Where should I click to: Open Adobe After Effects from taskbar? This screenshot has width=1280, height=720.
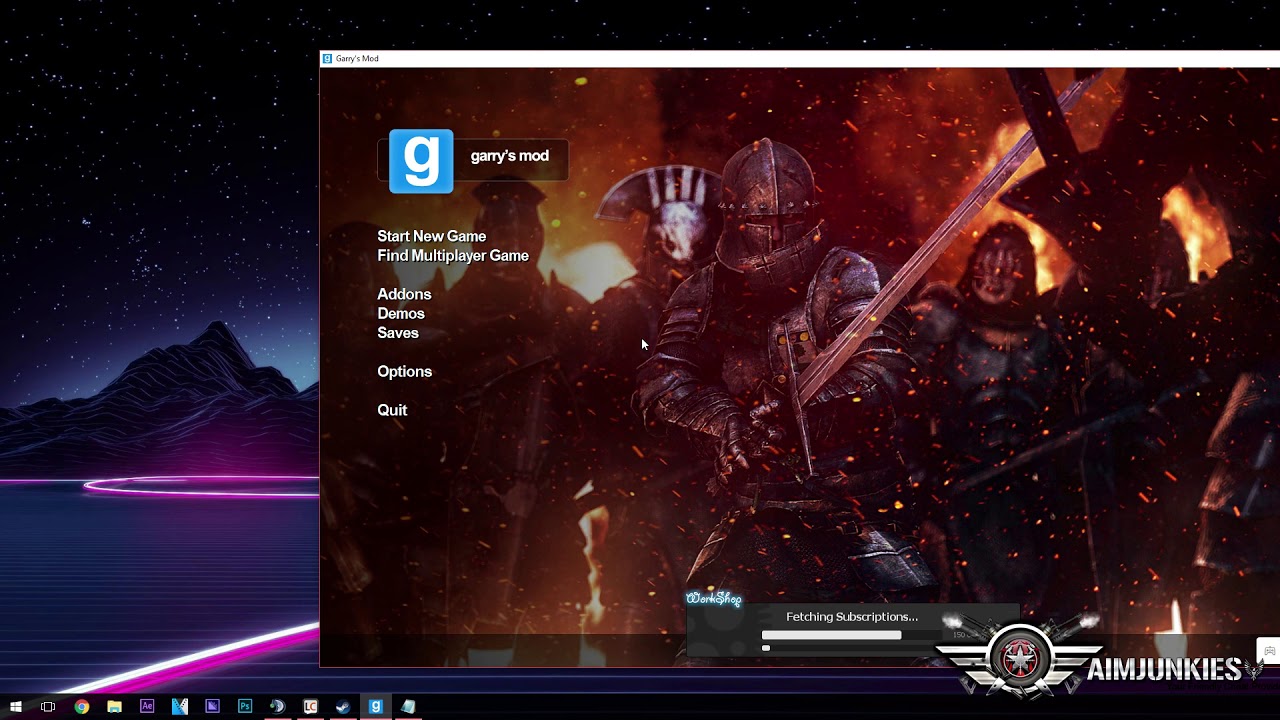(147, 707)
